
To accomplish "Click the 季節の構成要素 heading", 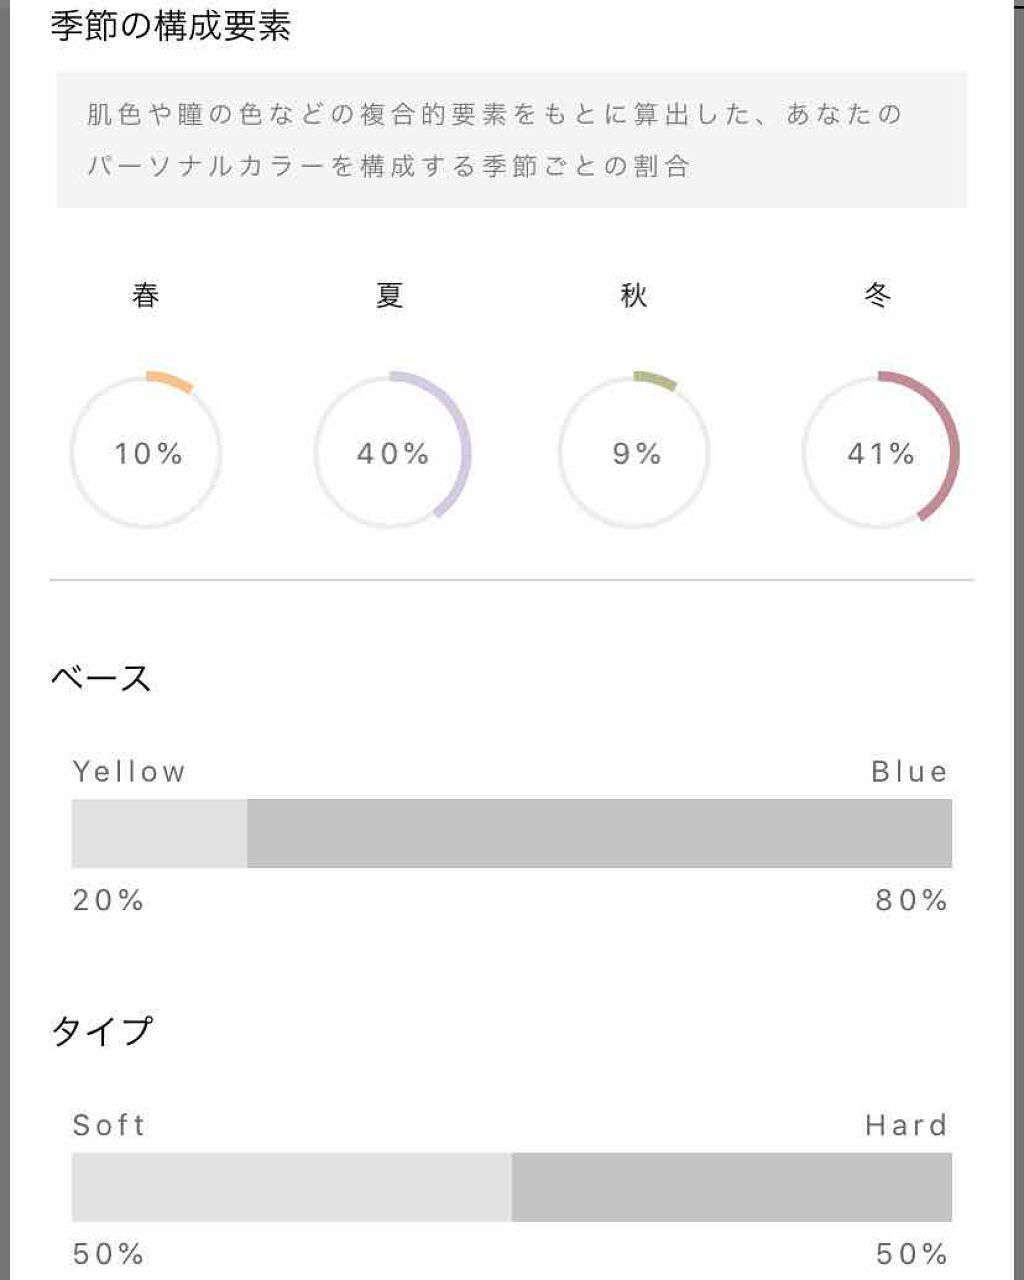I will 170,27.
